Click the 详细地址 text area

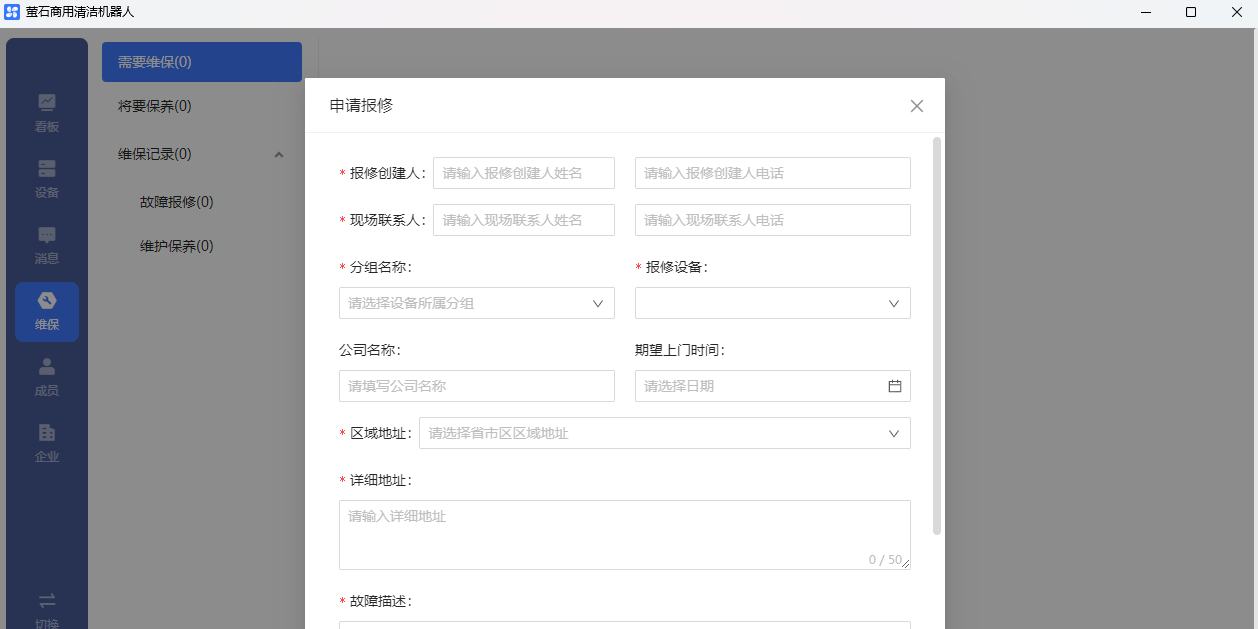pos(624,534)
